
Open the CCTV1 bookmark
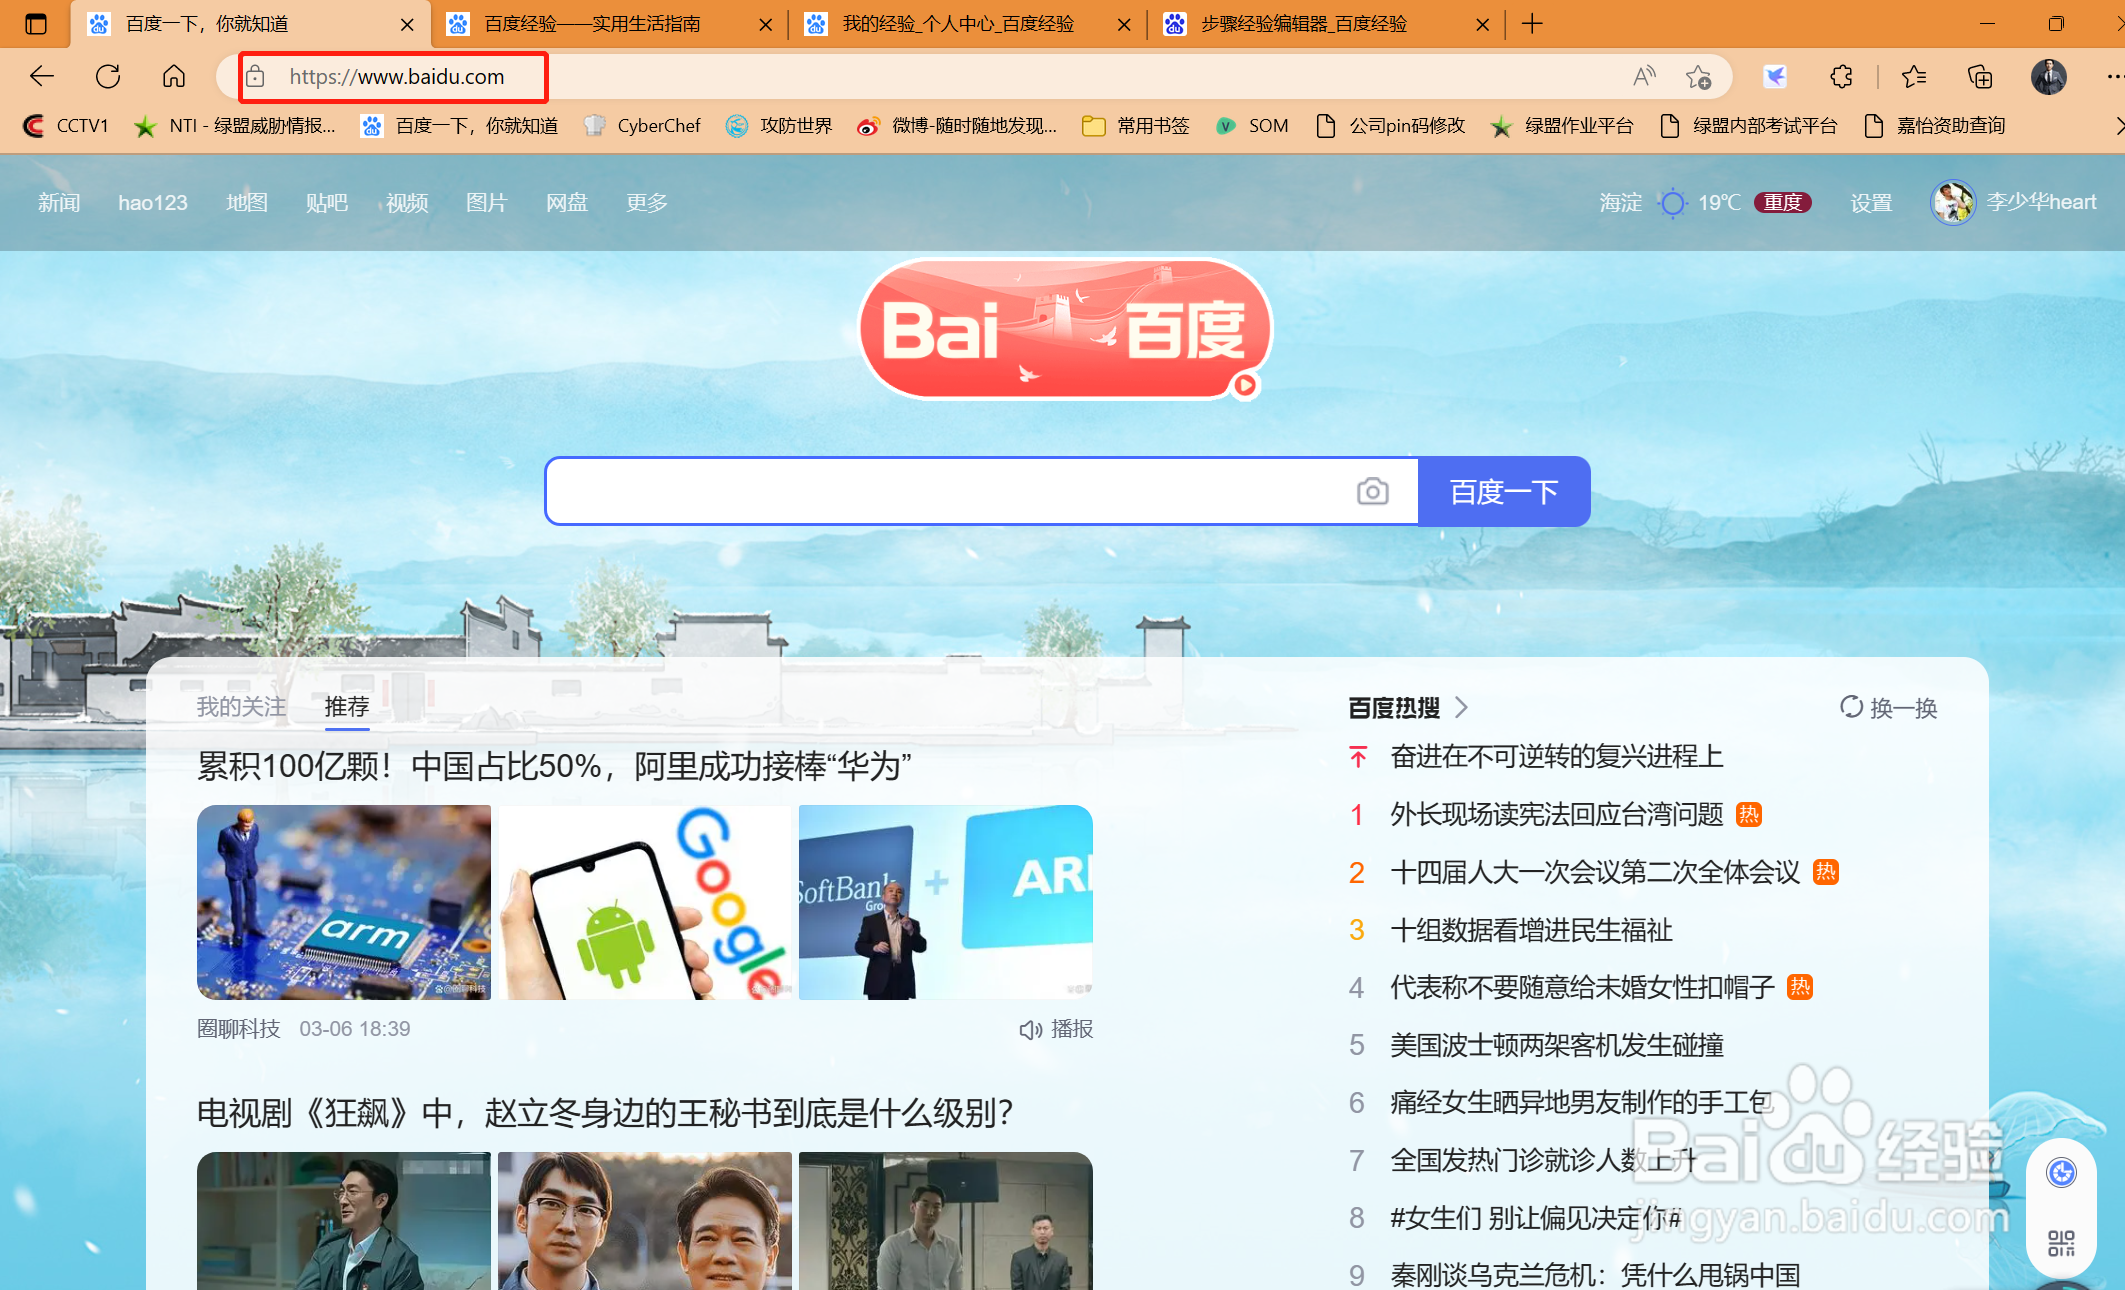point(66,125)
